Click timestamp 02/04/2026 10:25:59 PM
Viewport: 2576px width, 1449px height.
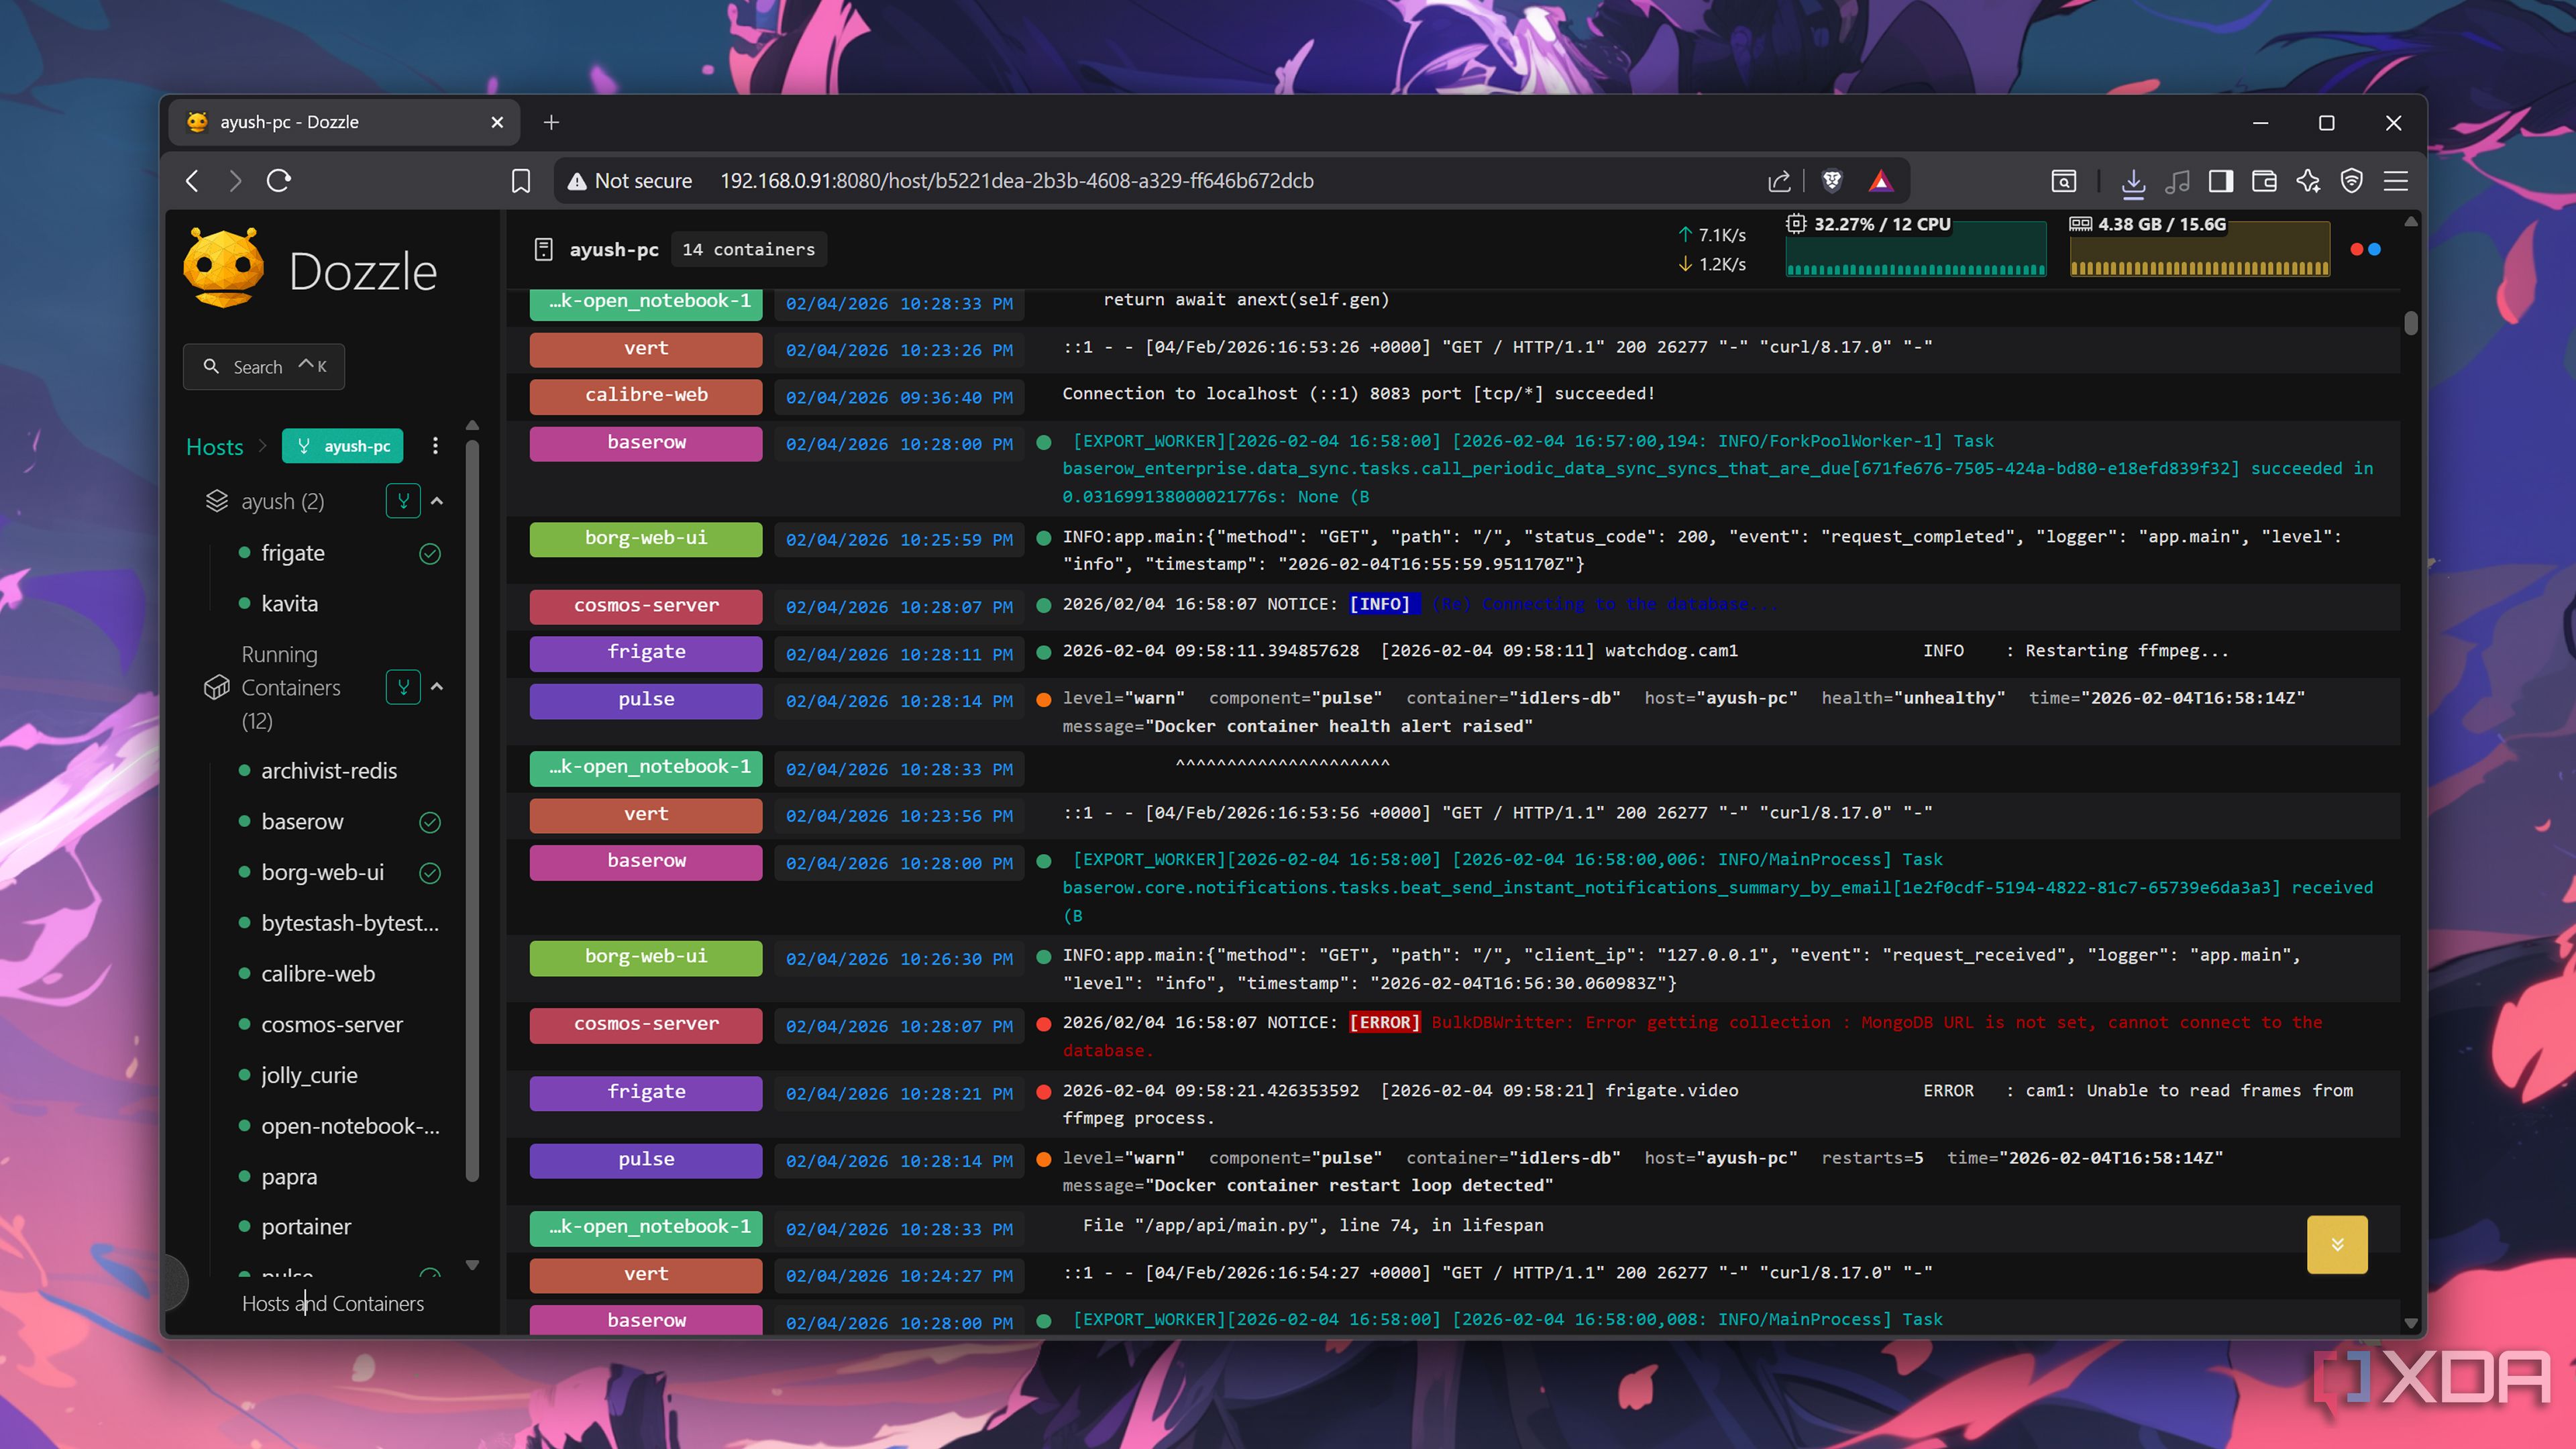coord(899,540)
